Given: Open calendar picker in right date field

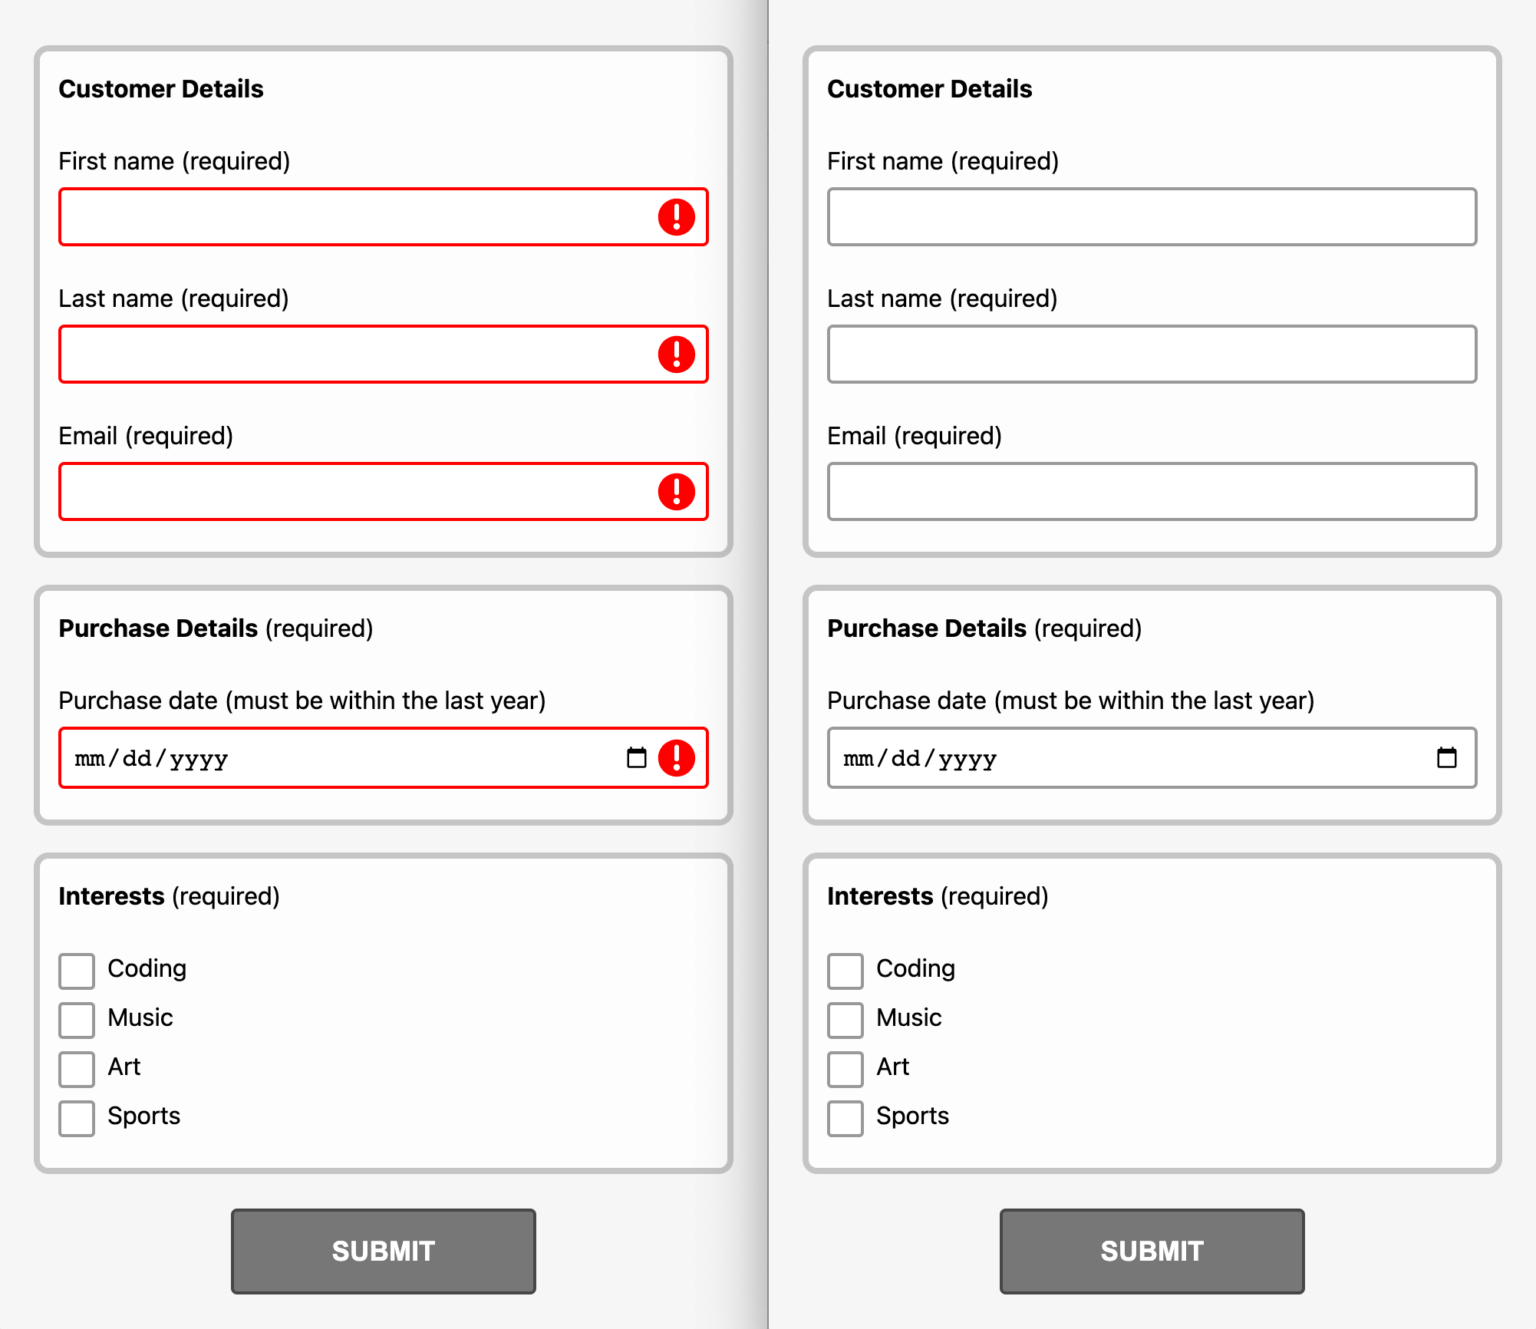Looking at the screenshot, I should [1446, 758].
